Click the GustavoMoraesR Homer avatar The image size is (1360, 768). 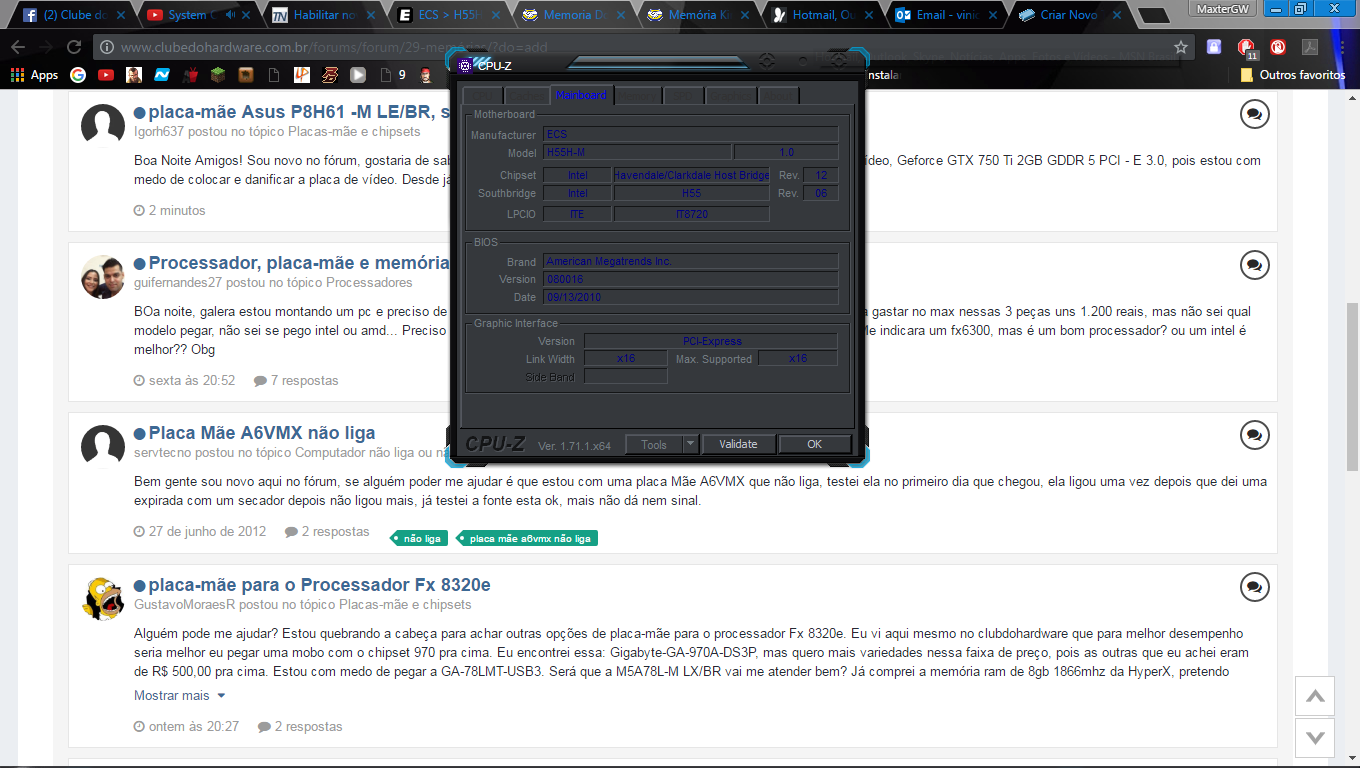point(102,598)
